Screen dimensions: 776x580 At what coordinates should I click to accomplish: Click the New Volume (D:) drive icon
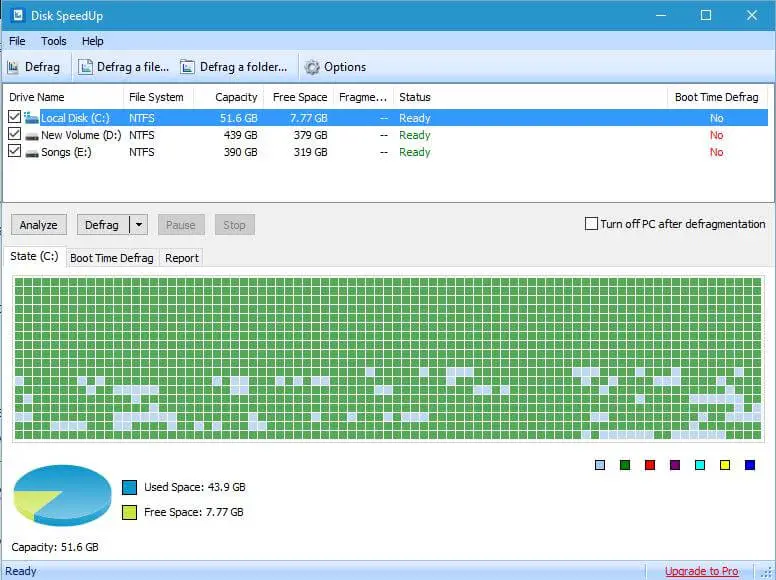click(x=32, y=136)
